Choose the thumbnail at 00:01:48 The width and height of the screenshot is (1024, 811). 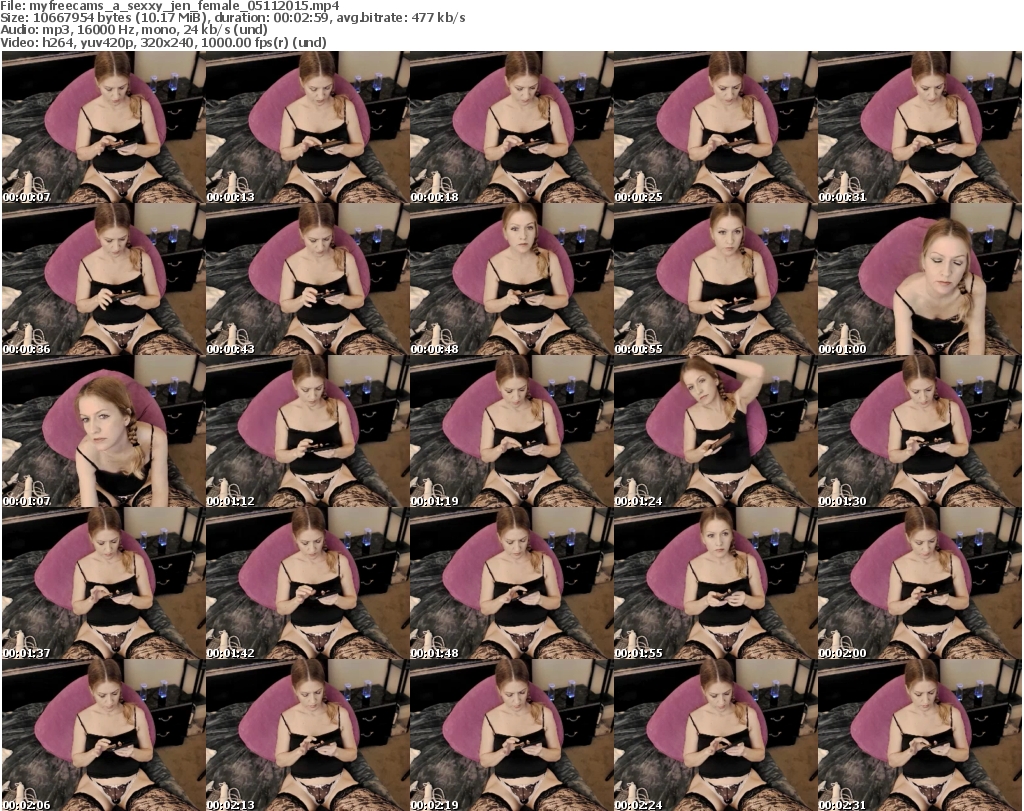pos(511,583)
